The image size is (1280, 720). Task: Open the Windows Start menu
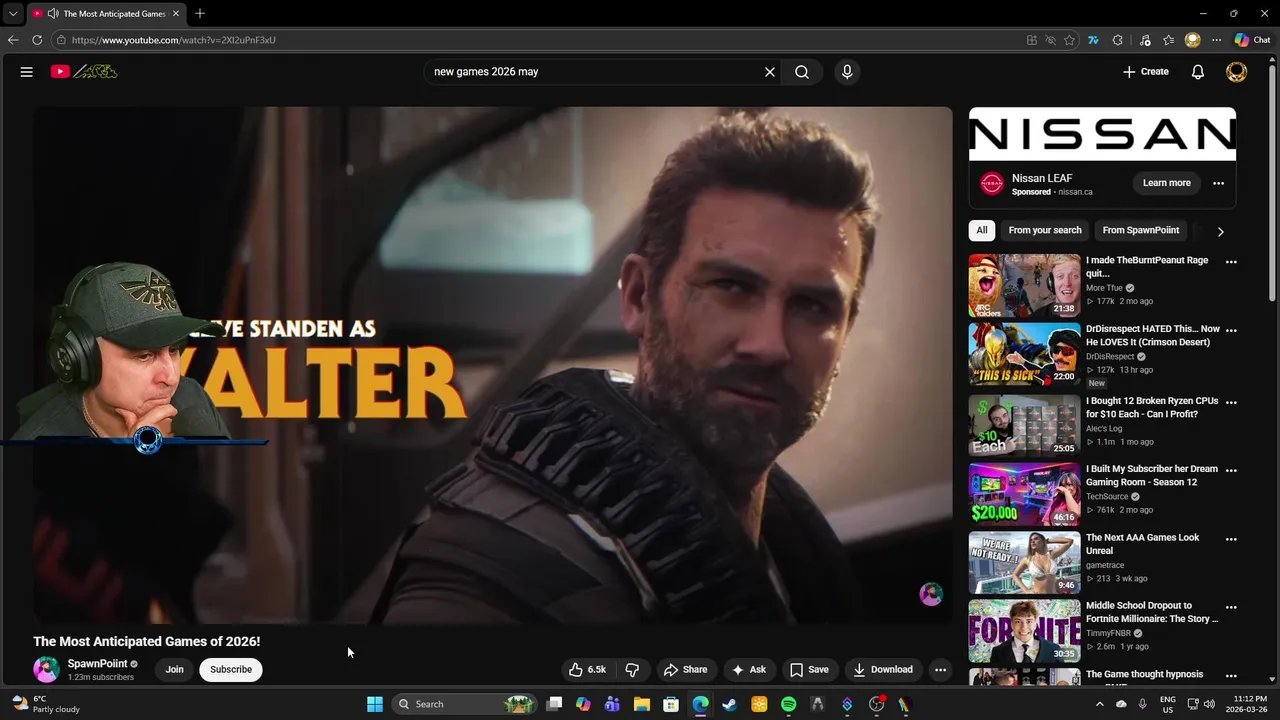point(375,704)
